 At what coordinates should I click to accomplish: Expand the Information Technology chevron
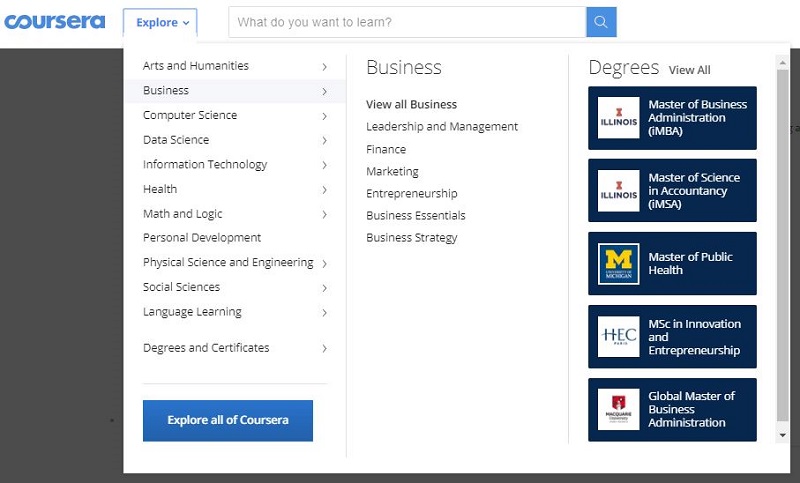[x=324, y=165]
